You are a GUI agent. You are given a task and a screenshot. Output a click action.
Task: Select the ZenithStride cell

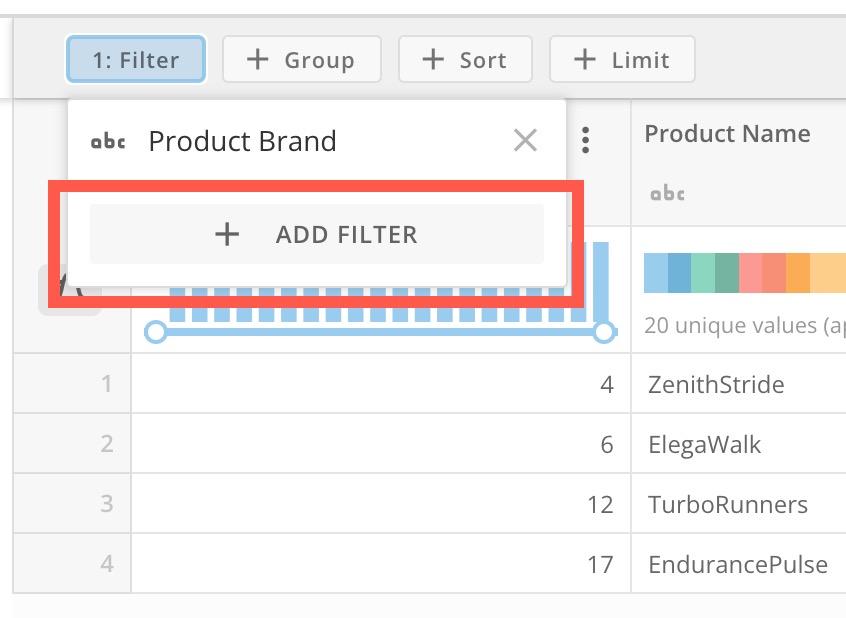(x=716, y=384)
